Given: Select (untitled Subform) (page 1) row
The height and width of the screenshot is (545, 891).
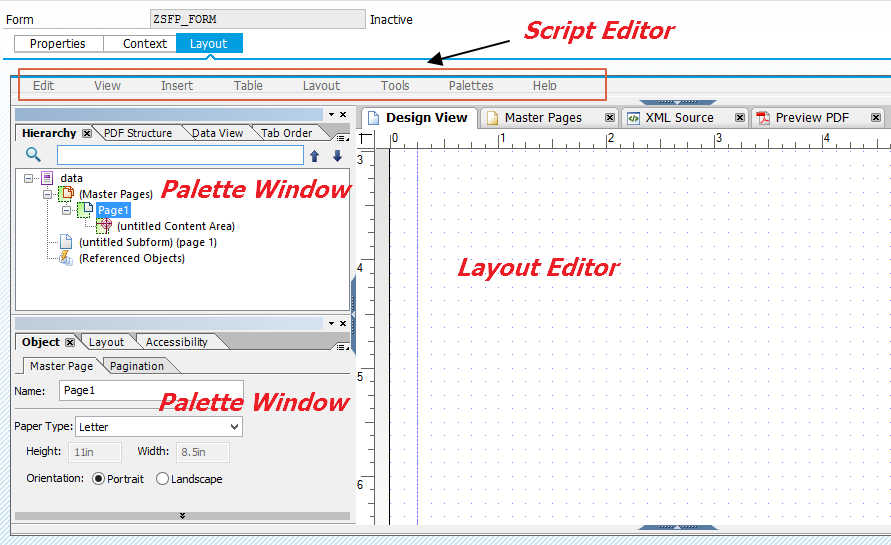Looking at the screenshot, I should pos(148,242).
